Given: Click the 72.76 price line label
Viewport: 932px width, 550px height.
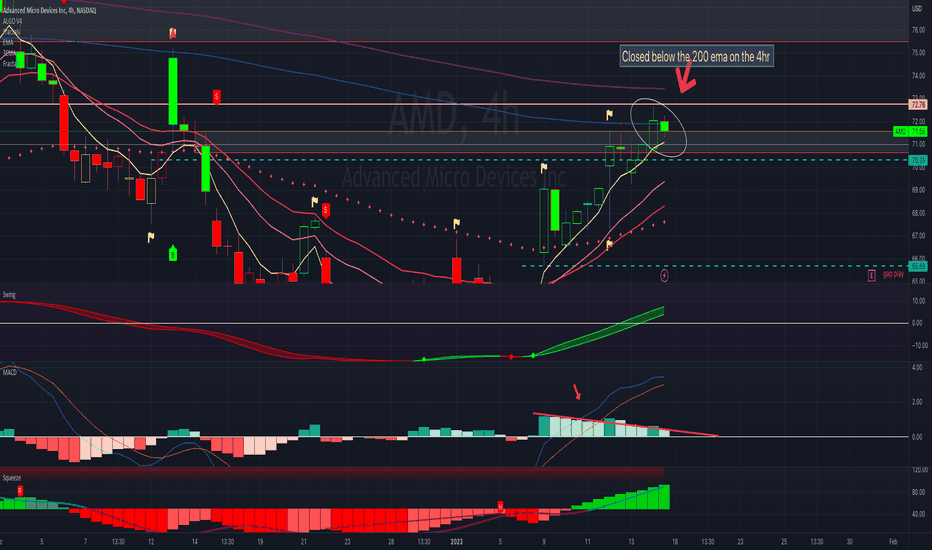Looking at the screenshot, I should (x=918, y=105).
